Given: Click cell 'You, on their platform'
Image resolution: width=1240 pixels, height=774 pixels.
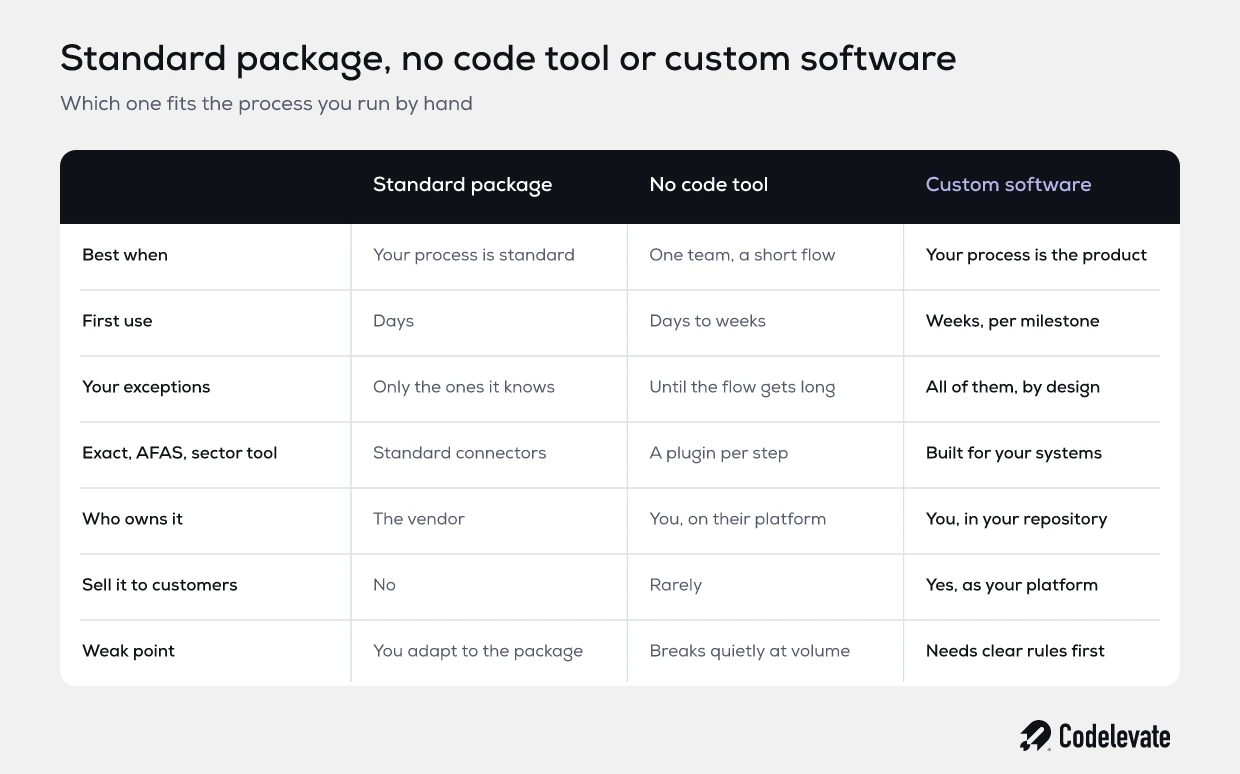Looking at the screenshot, I should point(737,519).
